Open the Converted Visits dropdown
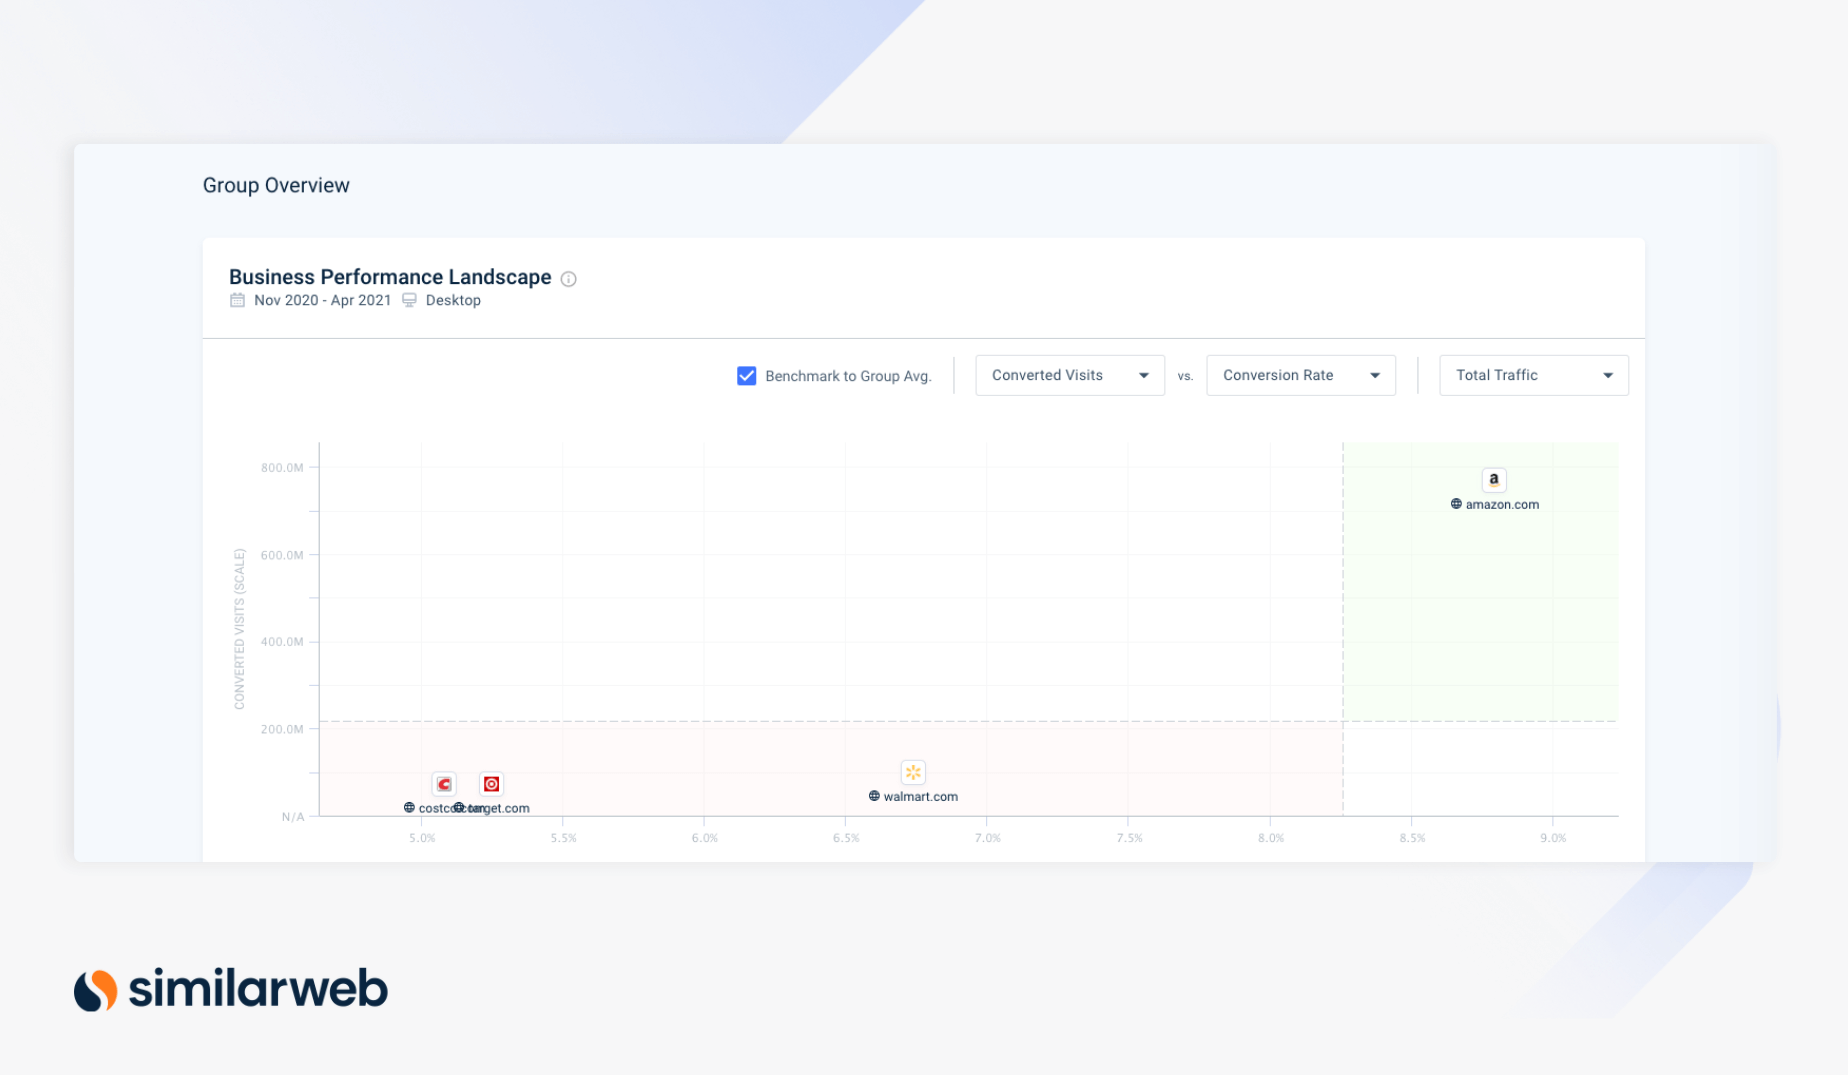 1070,376
